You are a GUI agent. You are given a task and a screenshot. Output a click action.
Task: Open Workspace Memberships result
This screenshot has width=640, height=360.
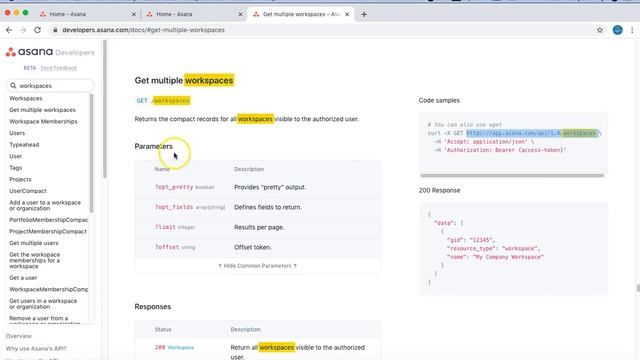[43, 122]
